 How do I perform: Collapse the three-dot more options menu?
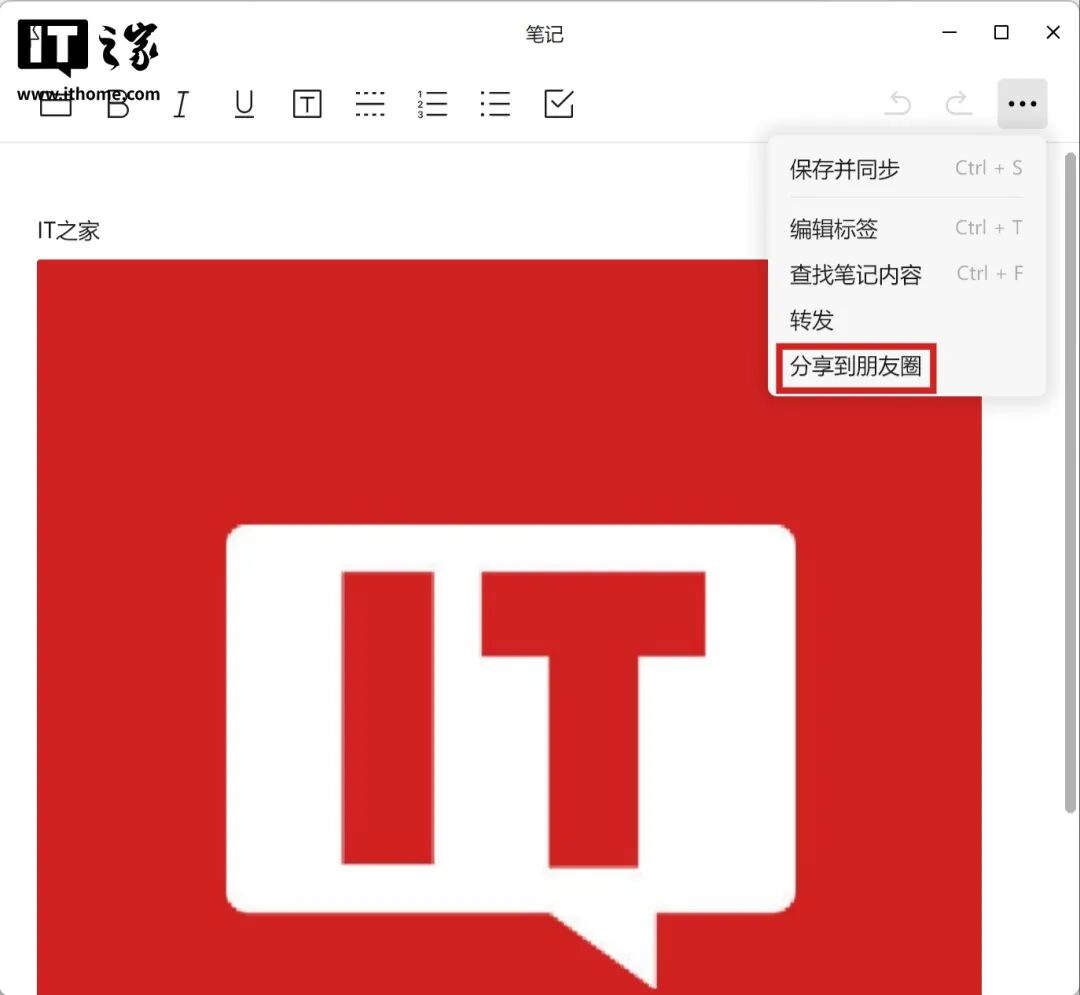pyautogui.click(x=1022, y=104)
